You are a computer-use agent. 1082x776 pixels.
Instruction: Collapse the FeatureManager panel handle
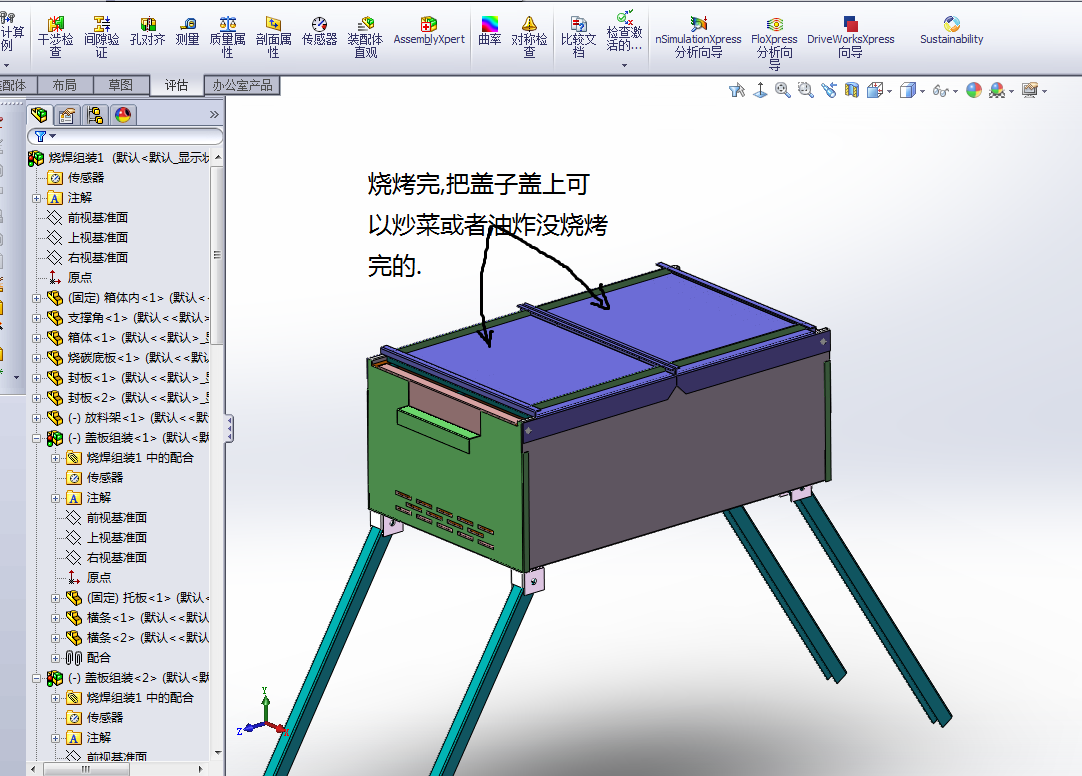click(229, 429)
